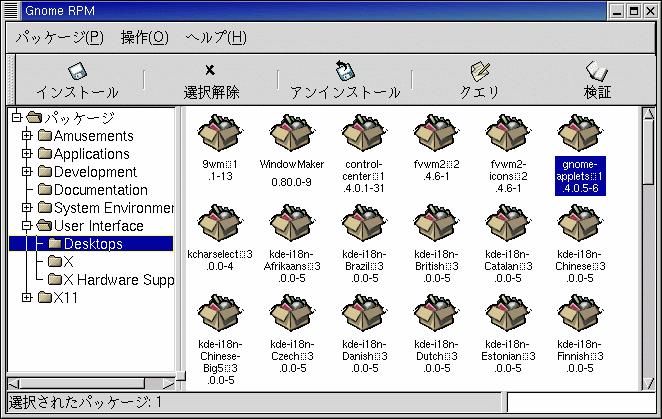Select the fvwm2-icons package icon

click(508, 133)
